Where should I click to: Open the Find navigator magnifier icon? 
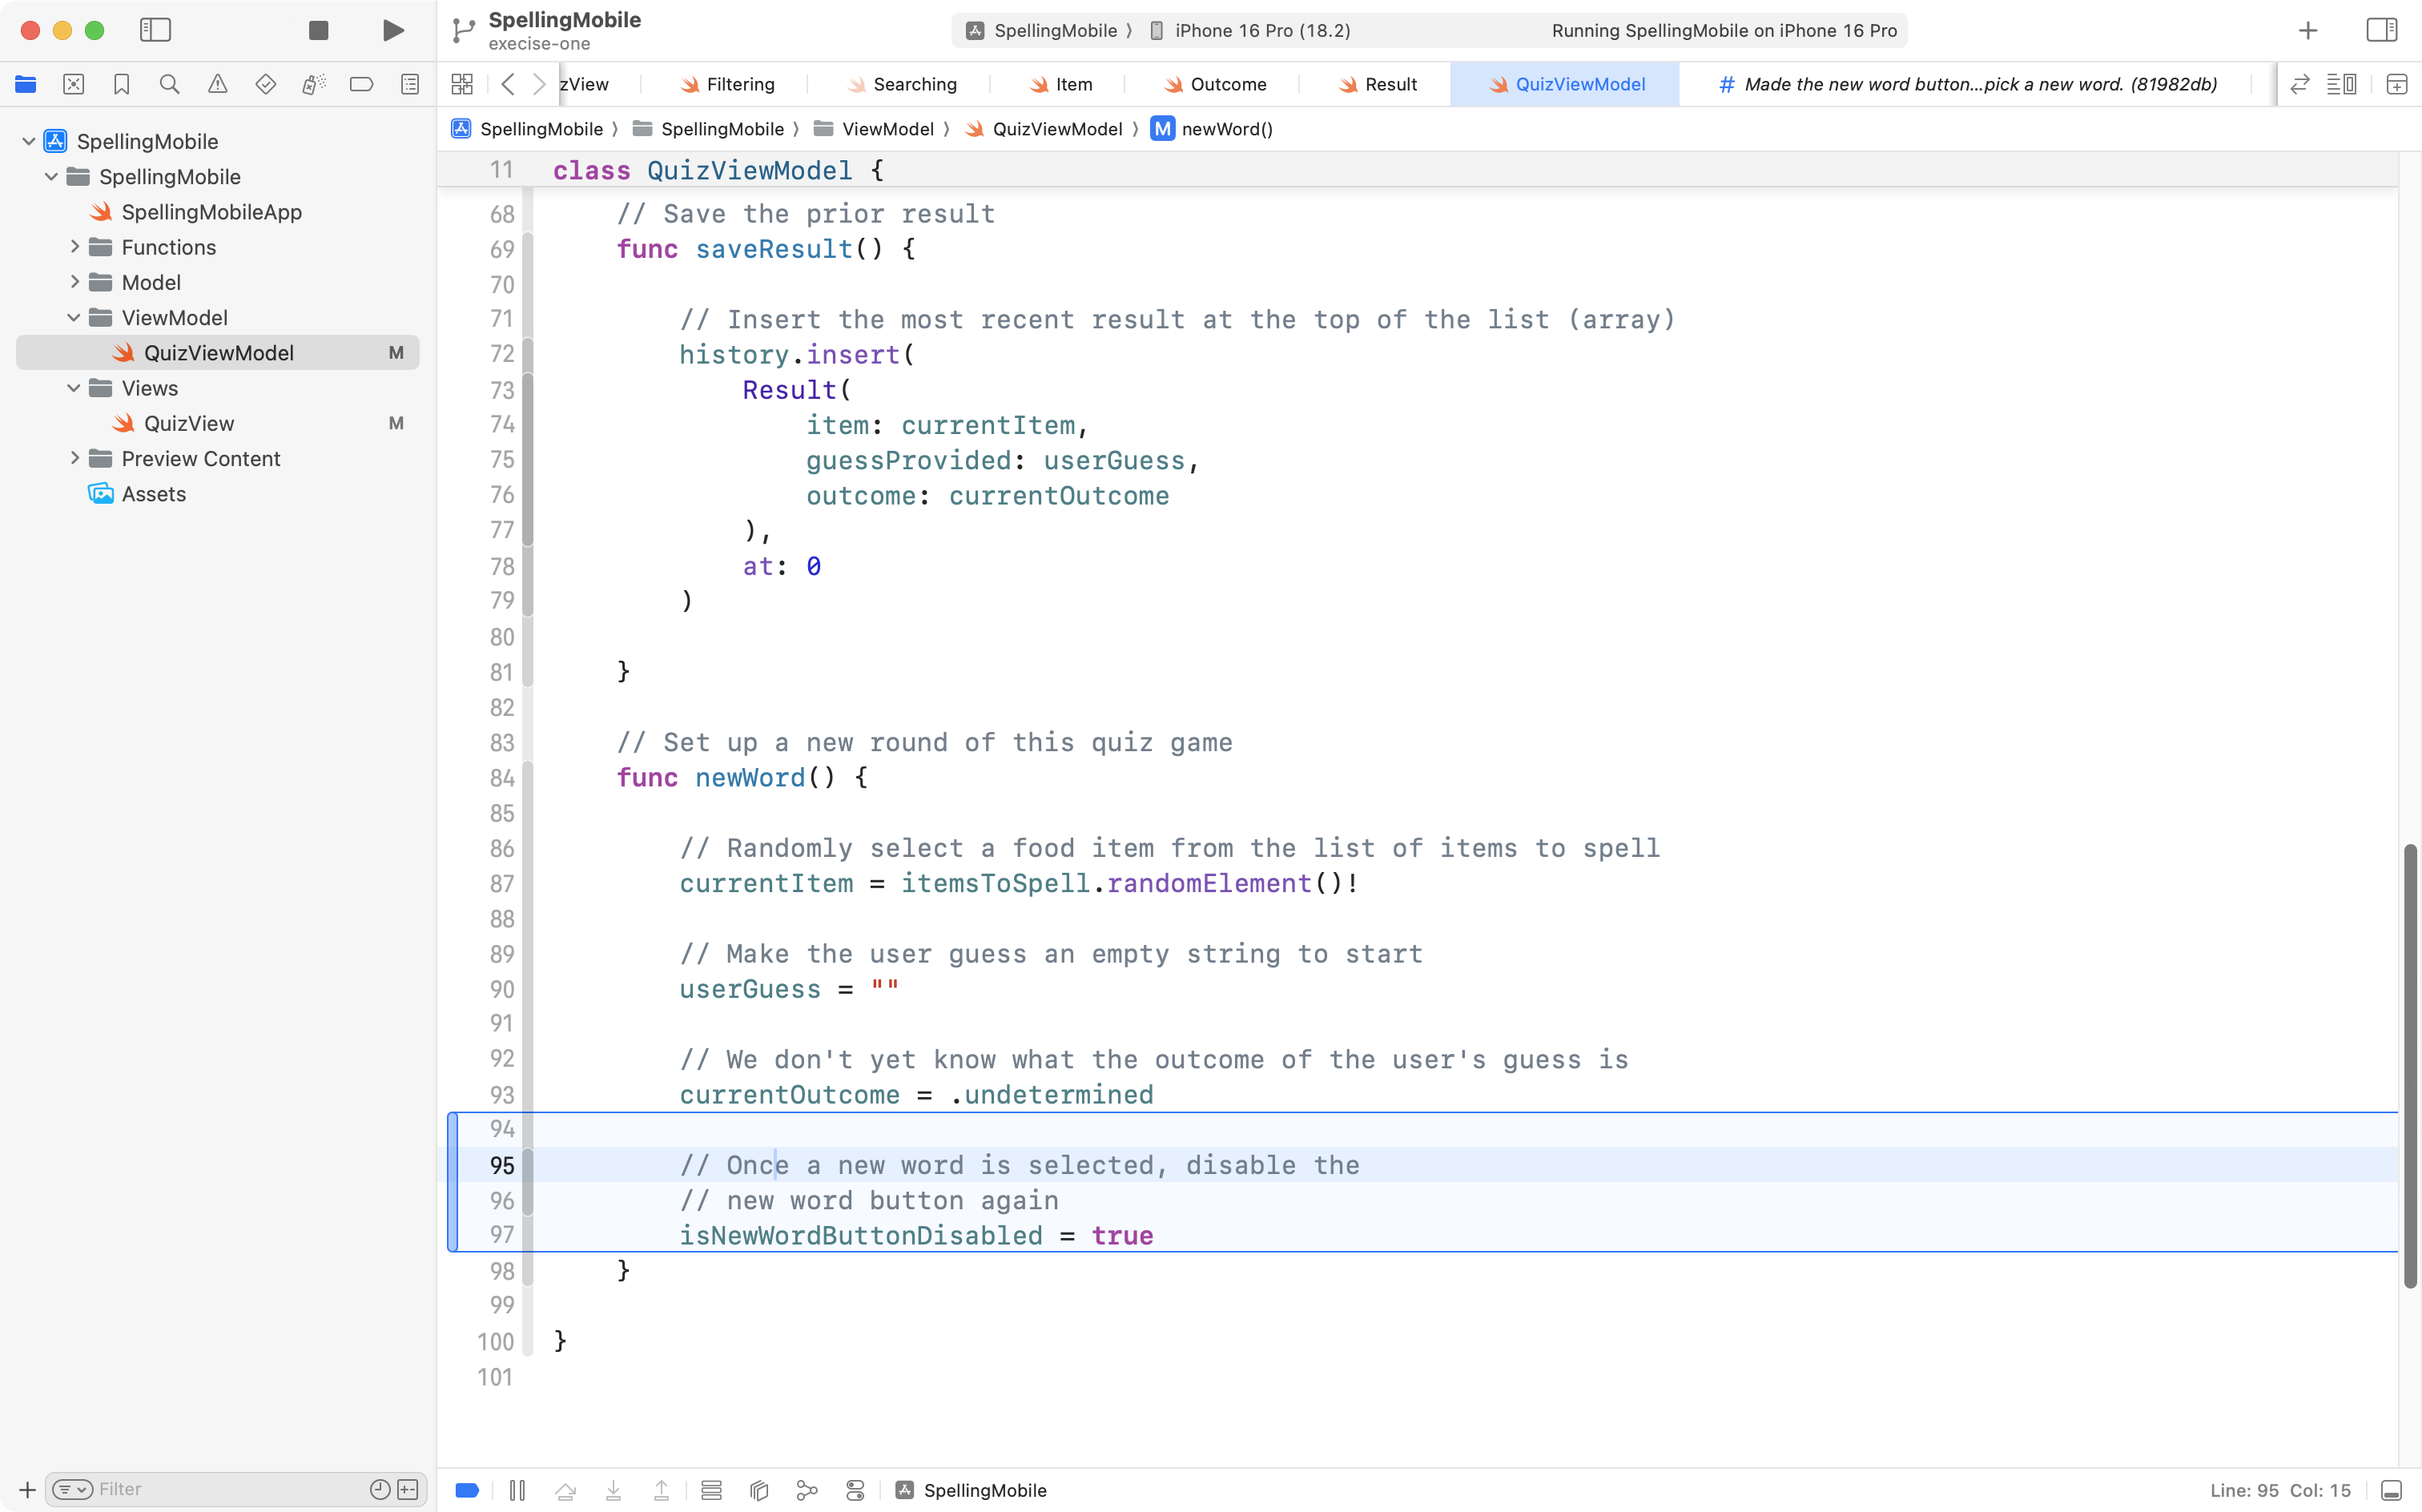click(169, 84)
